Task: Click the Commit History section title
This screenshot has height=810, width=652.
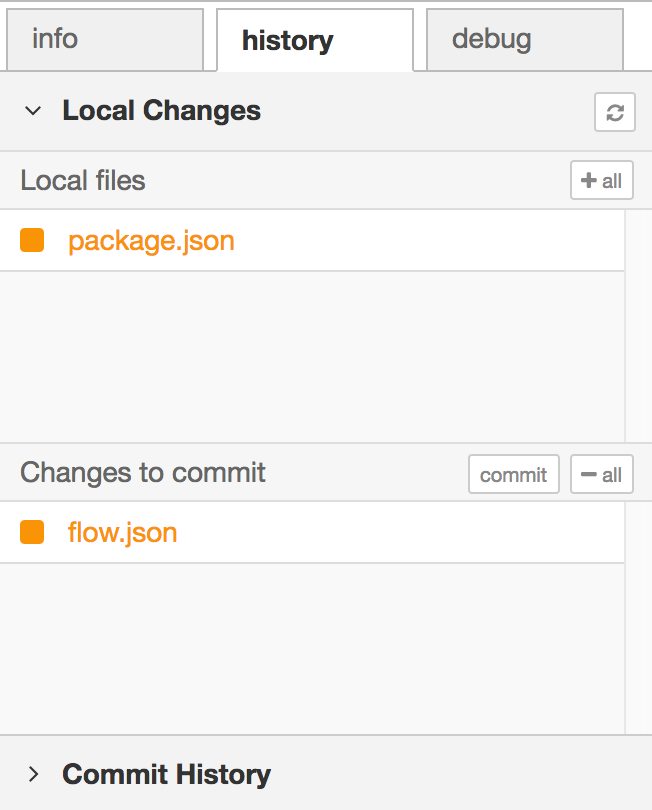Action: coord(166,774)
